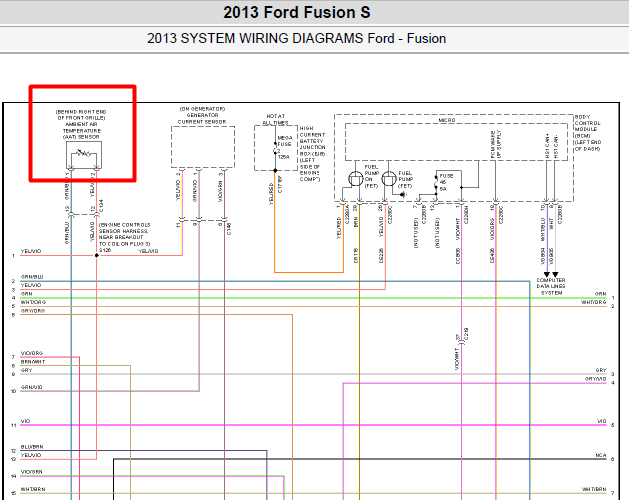Click the "HS1 CAN-" pin label

pos(556,146)
